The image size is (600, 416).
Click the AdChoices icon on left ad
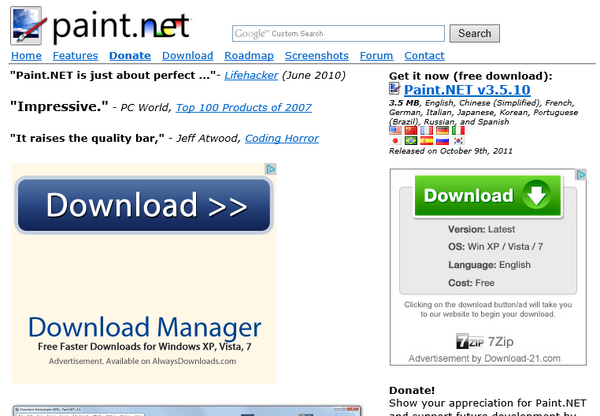(x=270, y=170)
